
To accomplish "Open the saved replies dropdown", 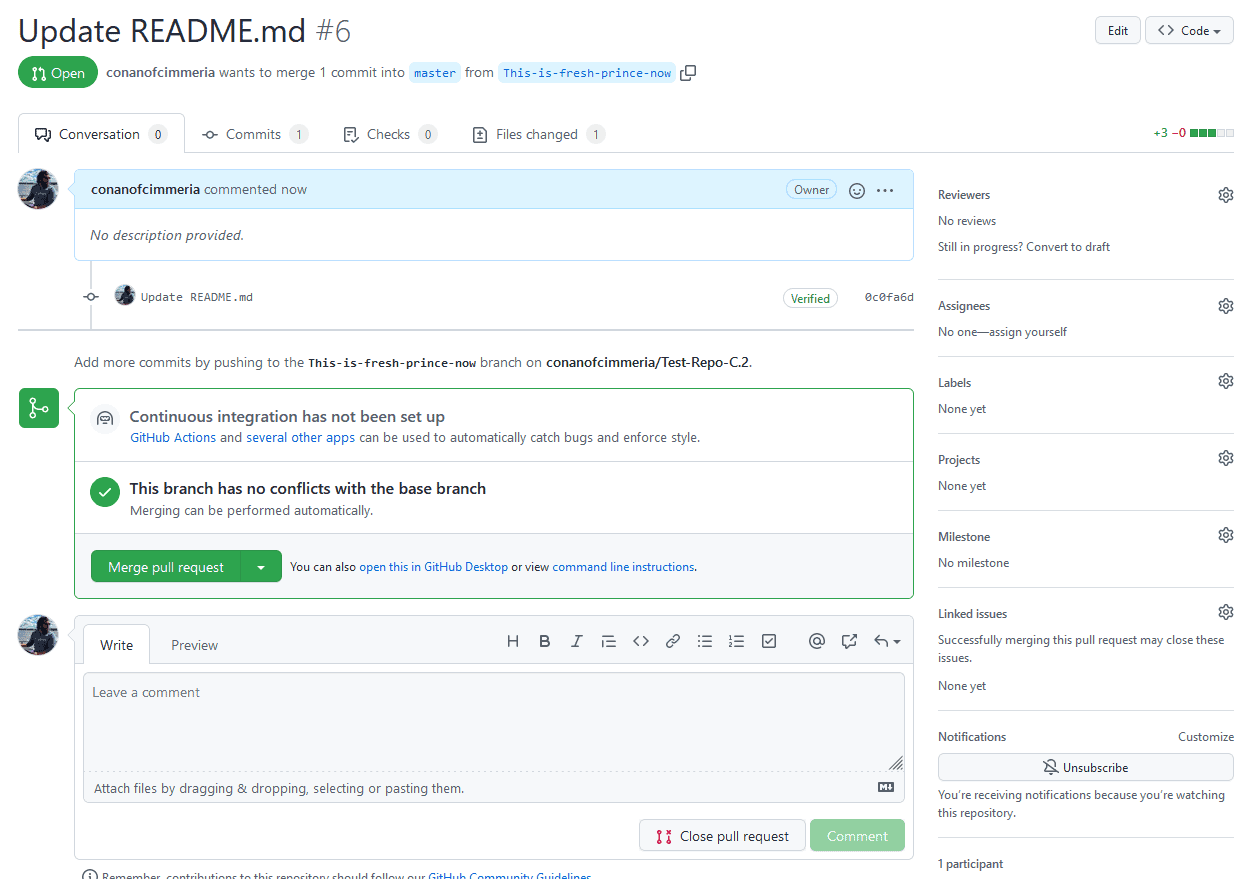I will [x=887, y=641].
